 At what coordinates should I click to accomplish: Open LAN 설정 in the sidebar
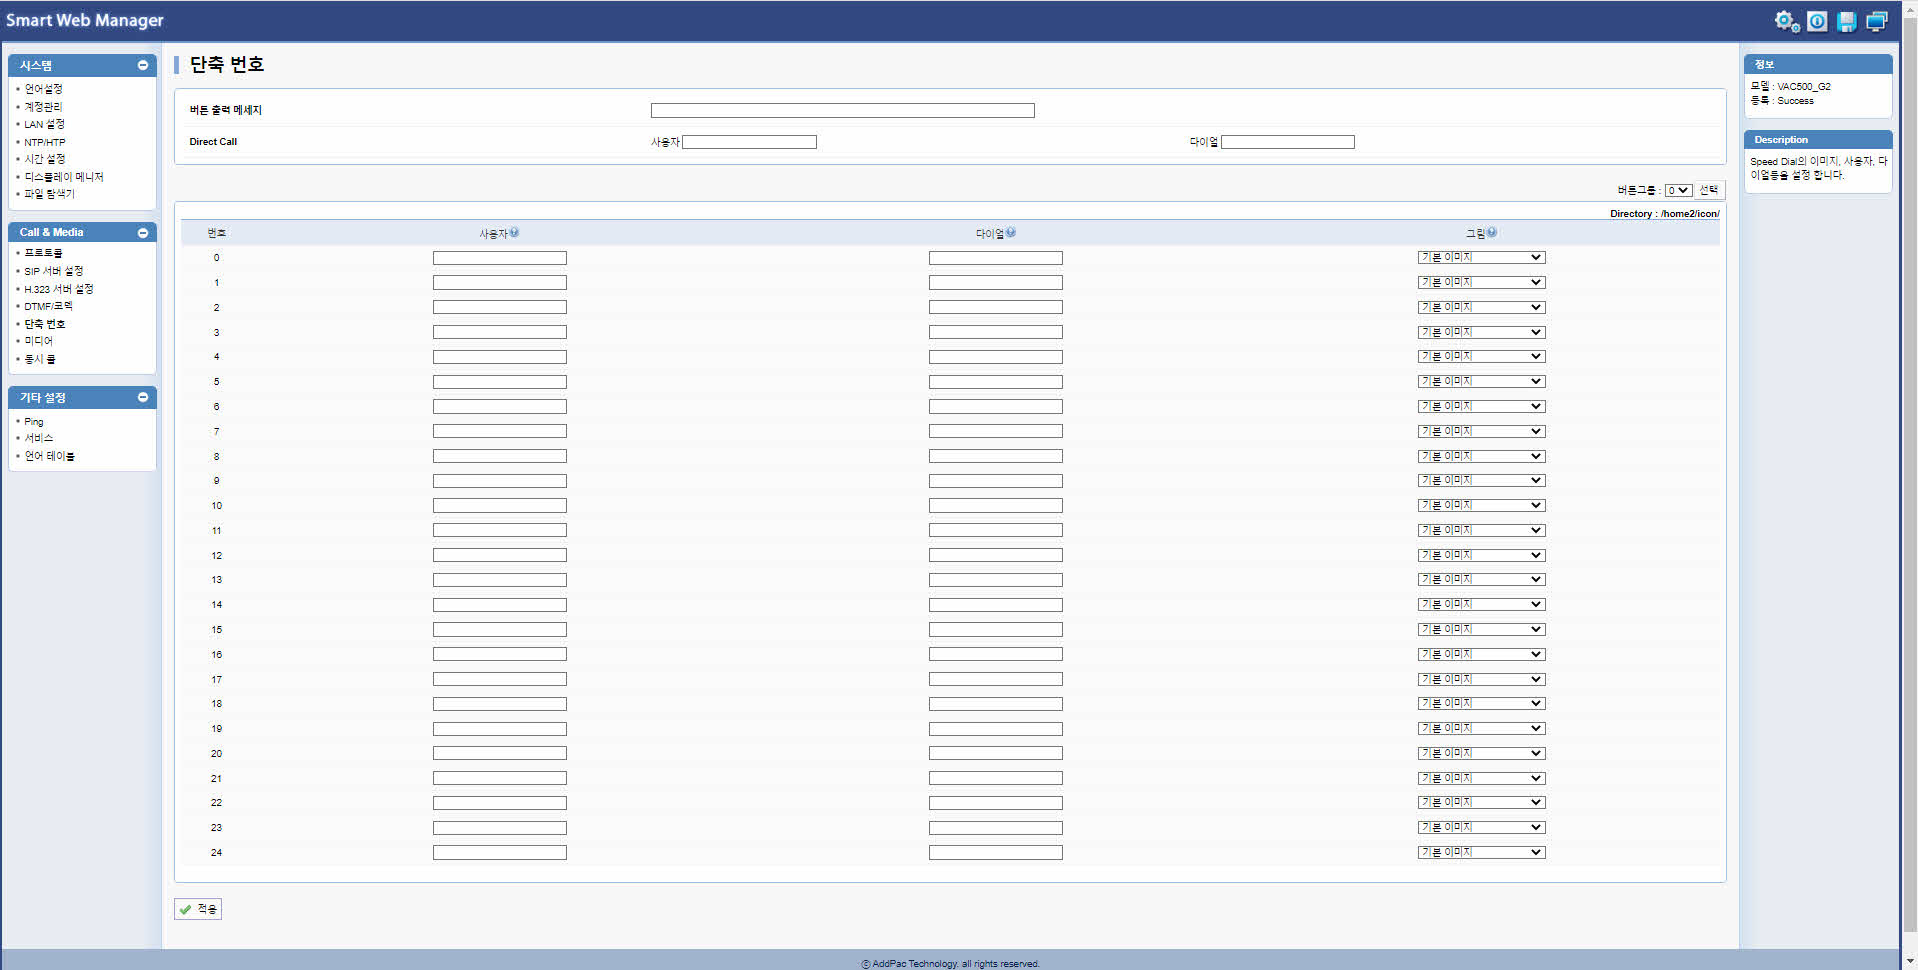[x=44, y=125]
